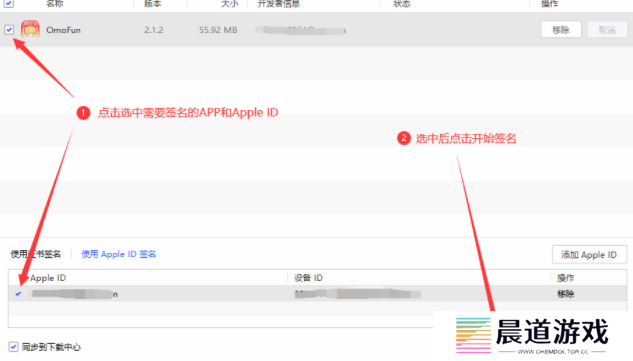The image size is (633, 361).
Task: Click the 状态 column header
Action: [x=402, y=4]
